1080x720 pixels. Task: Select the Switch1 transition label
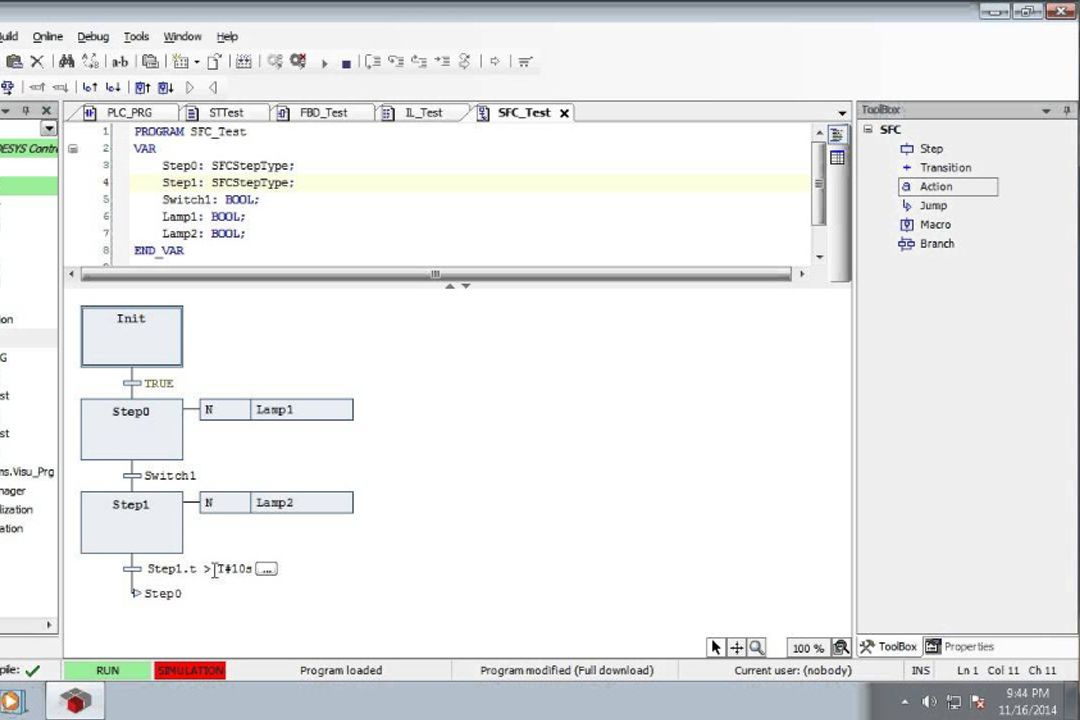[170, 475]
